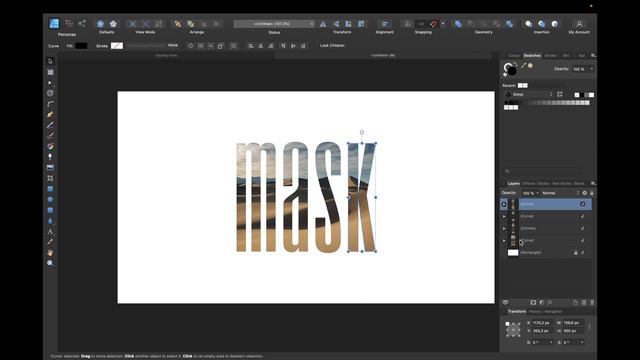
Task: Select the Zoom magnifier tool
Action: [50, 263]
